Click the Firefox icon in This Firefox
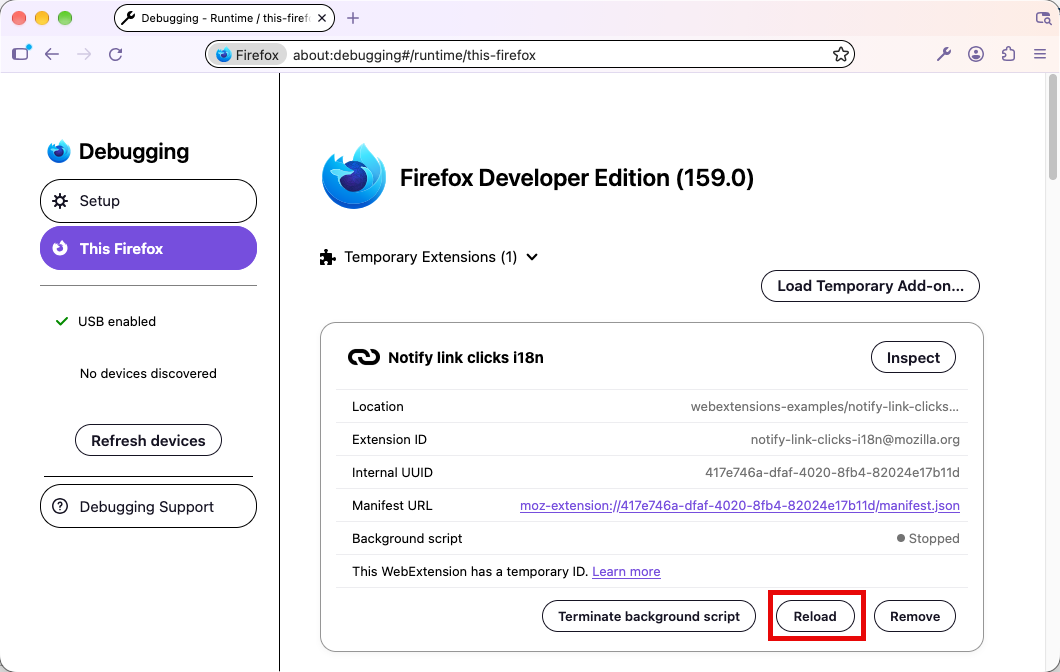The height and width of the screenshot is (672, 1060). click(60, 248)
